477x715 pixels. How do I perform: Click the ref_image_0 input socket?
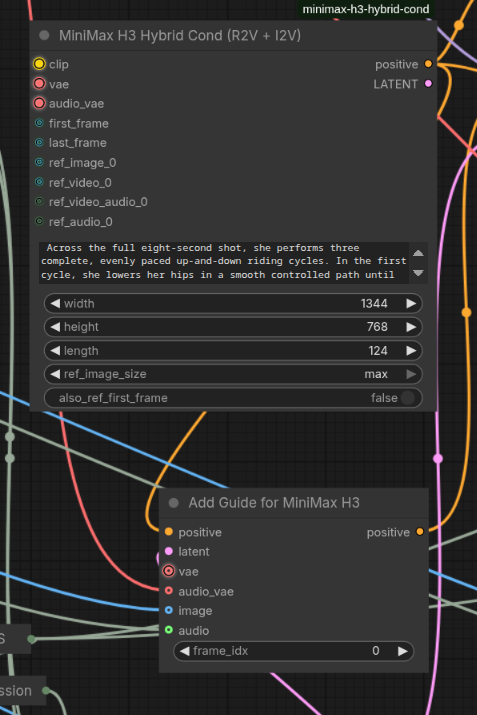(39, 162)
